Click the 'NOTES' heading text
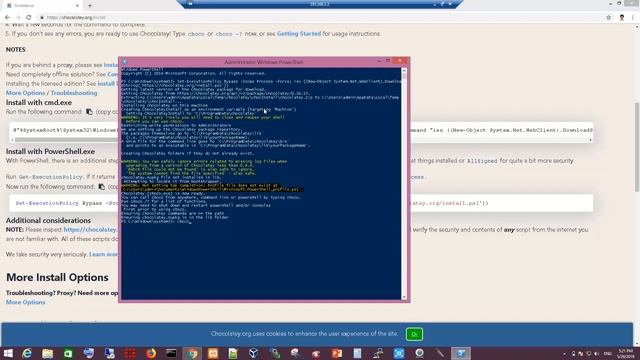Image resolution: width=640 pixels, height=360 pixels. (x=16, y=49)
